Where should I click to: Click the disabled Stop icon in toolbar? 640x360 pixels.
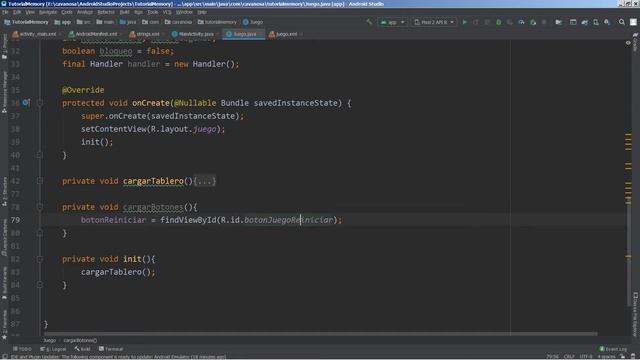tap(544, 22)
